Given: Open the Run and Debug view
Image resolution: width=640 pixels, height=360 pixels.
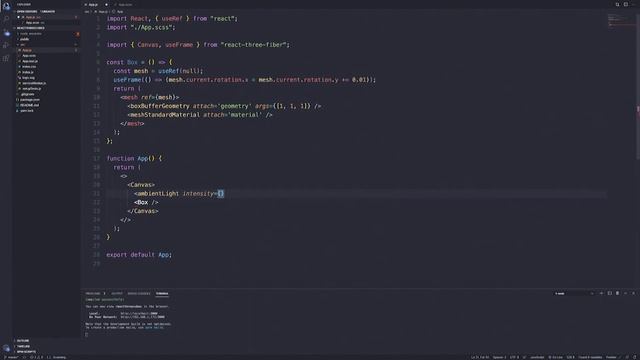Looking at the screenshot, I should [6, 45].
